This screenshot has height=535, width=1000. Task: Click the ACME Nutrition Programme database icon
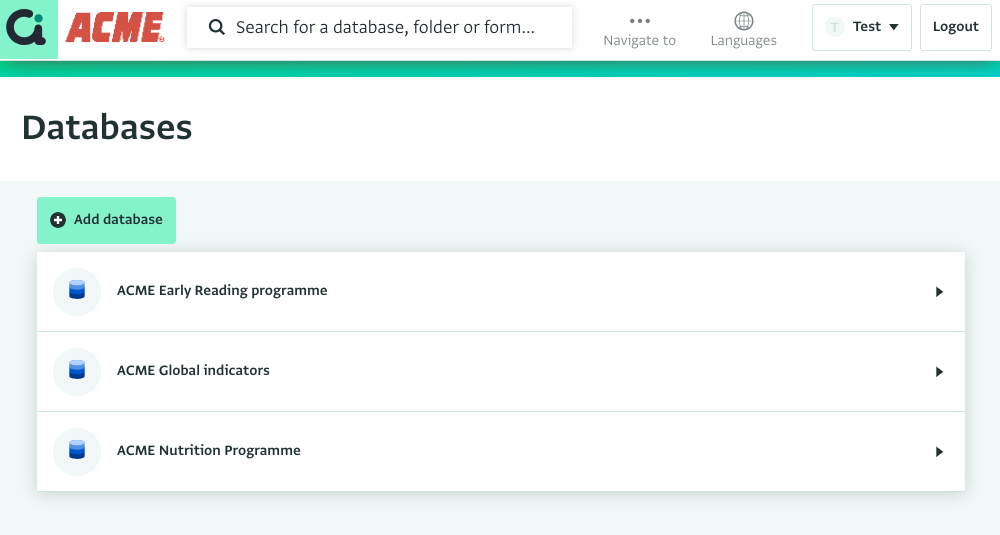77,451
